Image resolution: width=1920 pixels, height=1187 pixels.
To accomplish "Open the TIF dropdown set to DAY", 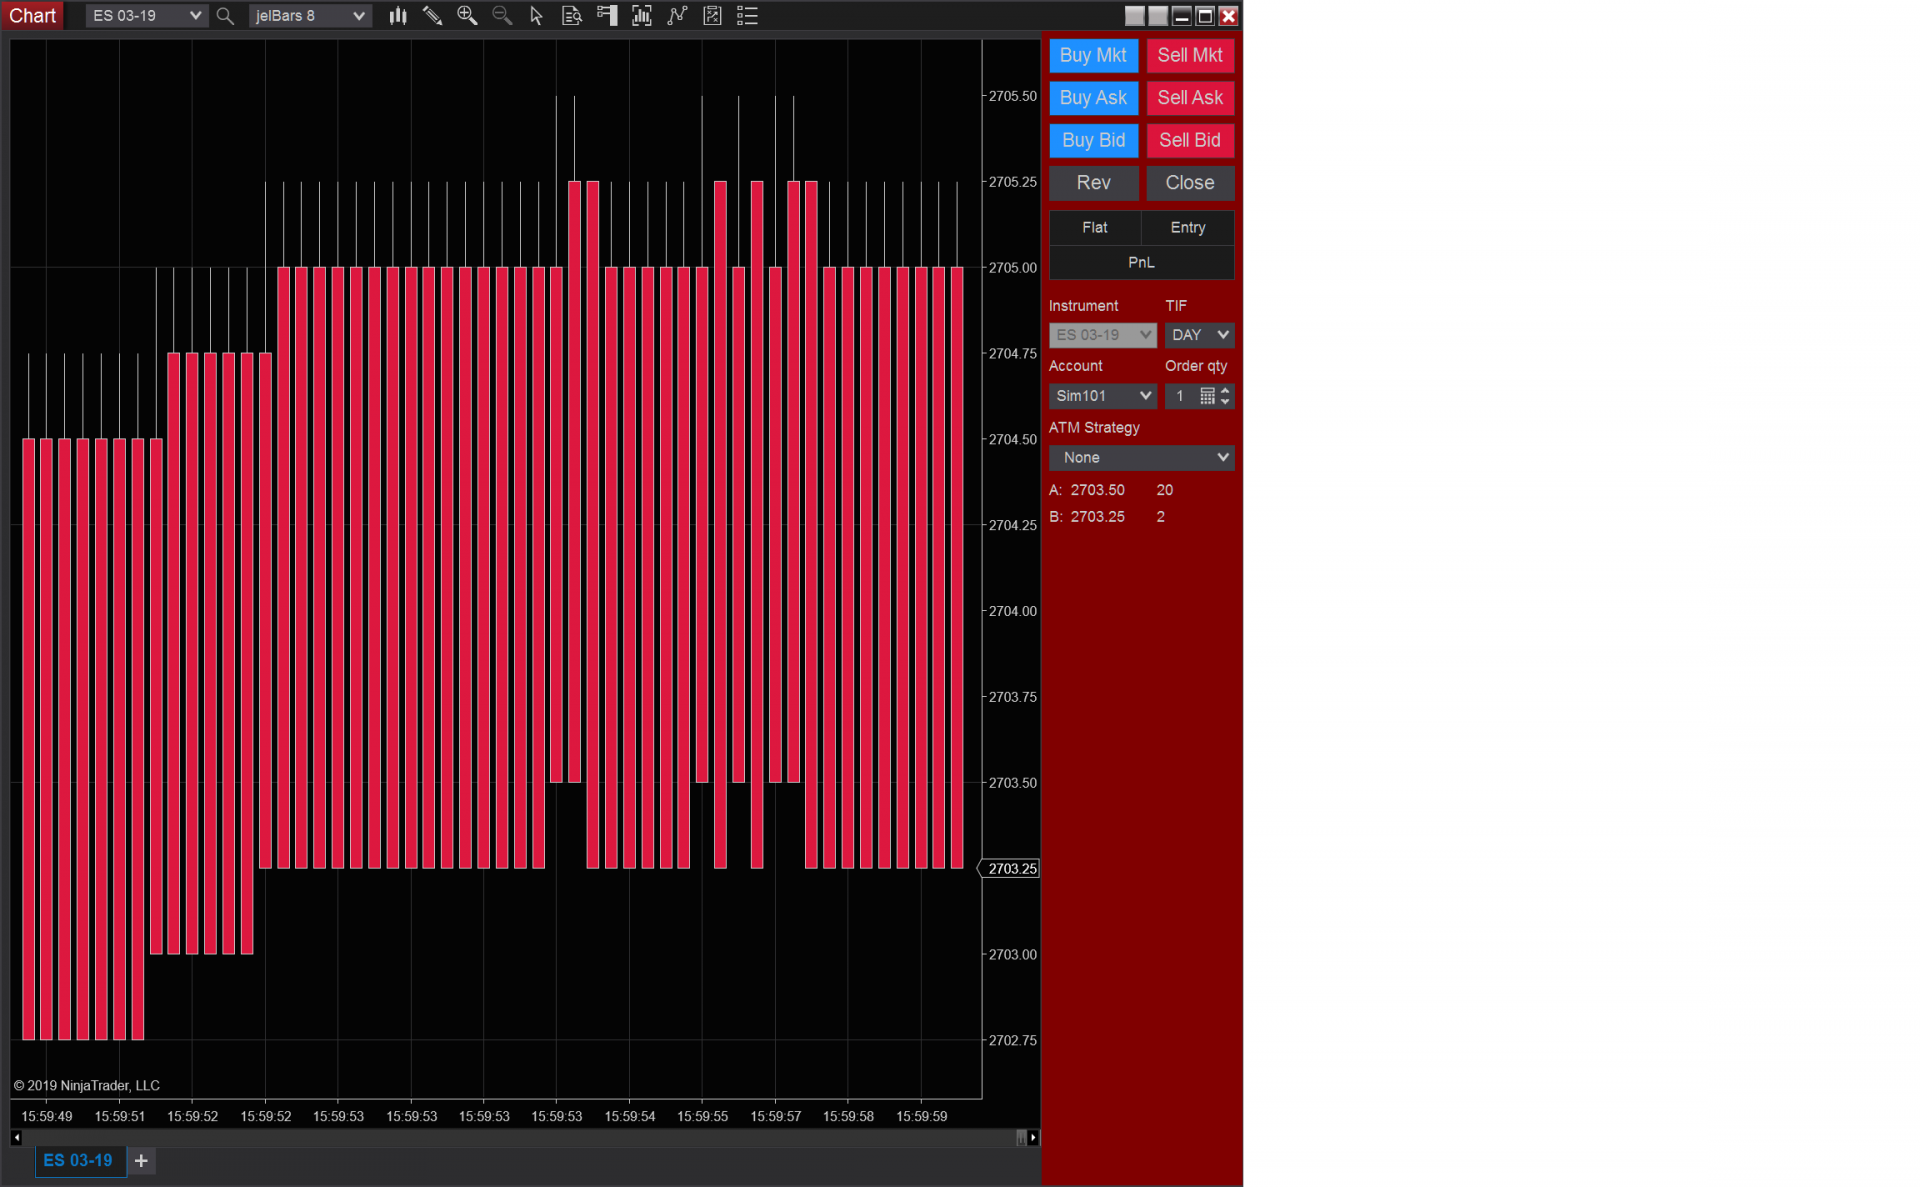I will pos(1199,335).
